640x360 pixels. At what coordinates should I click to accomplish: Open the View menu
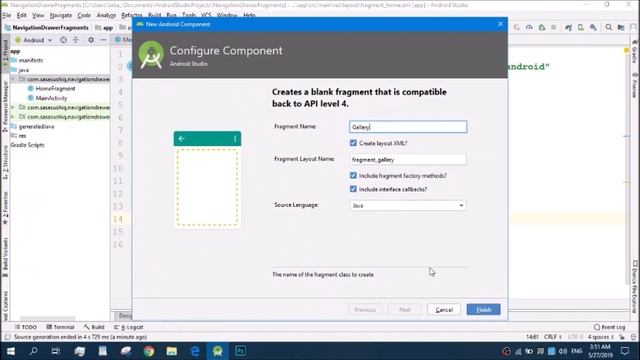coord(38,15)
